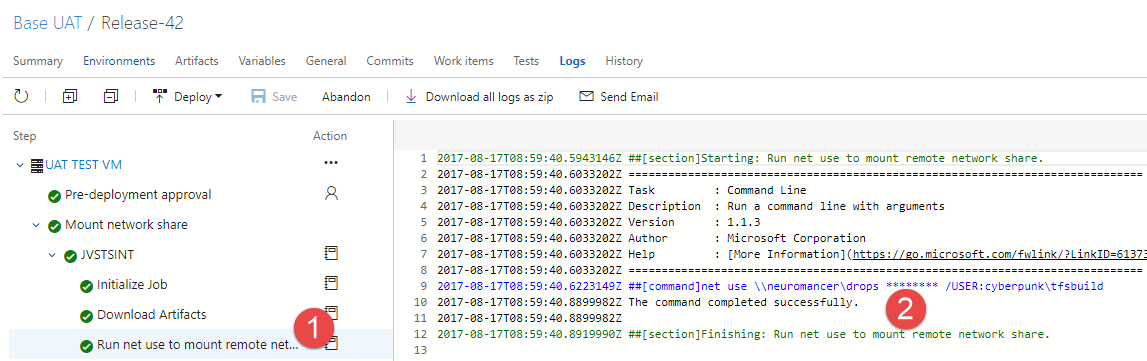The width and height of the screenshot is (1147, 361).
Task: Open the Deploy dropdown
Action: tap(187, 96)
